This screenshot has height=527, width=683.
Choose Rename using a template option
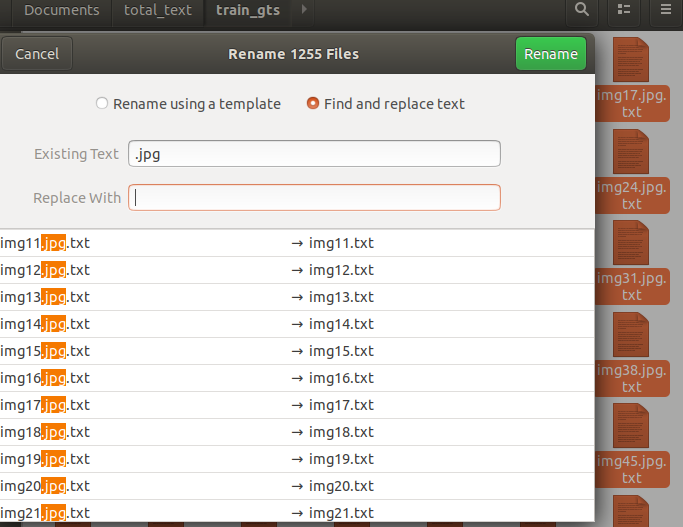[188, 104]
